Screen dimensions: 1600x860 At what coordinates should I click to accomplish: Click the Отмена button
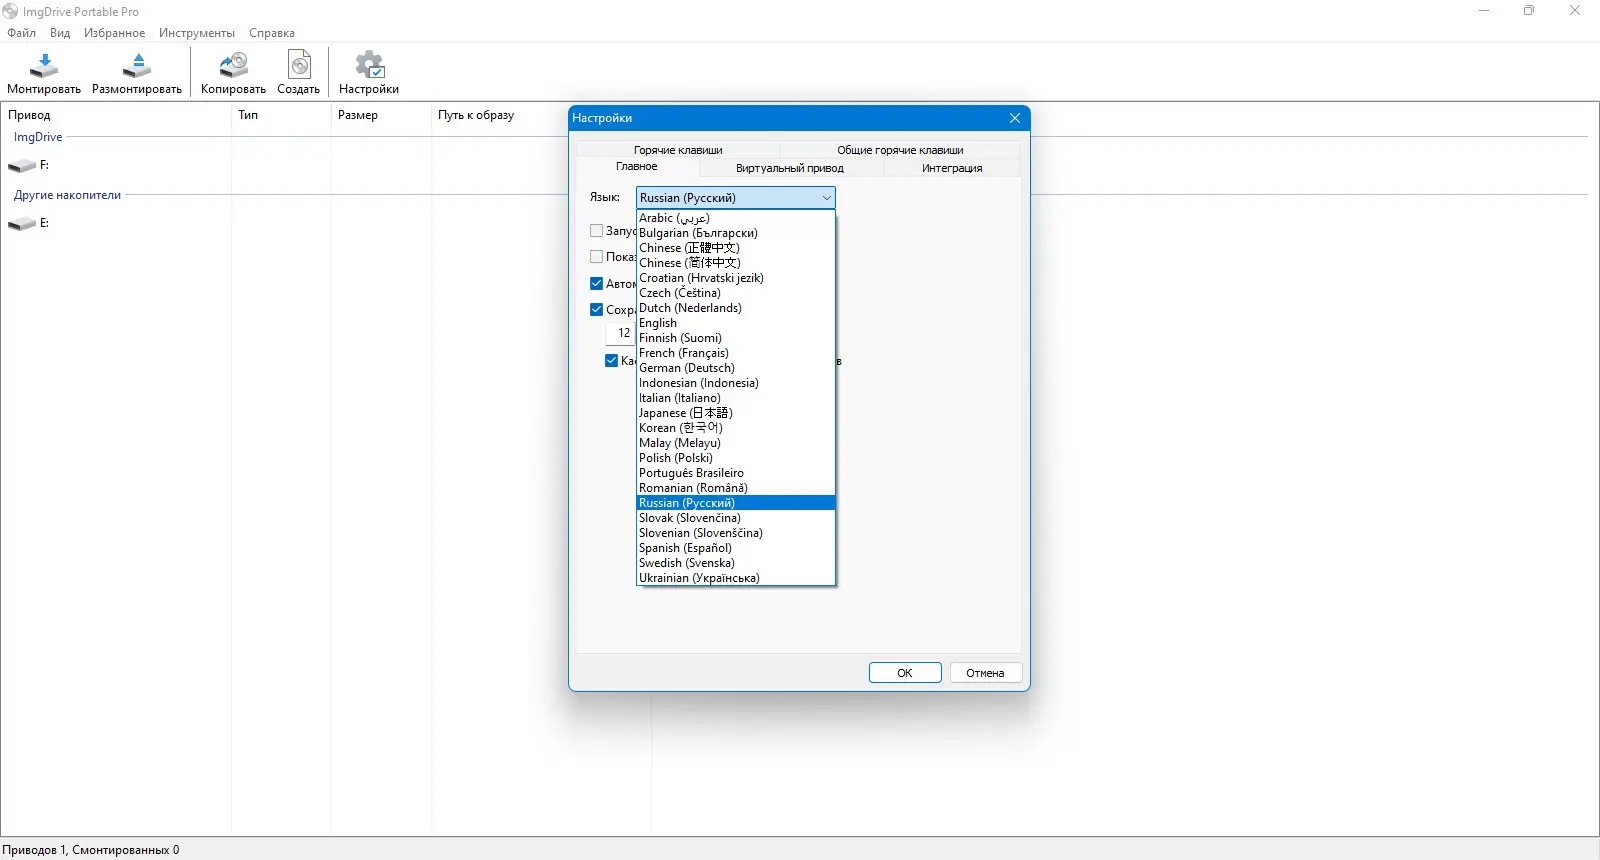(985, 673)
